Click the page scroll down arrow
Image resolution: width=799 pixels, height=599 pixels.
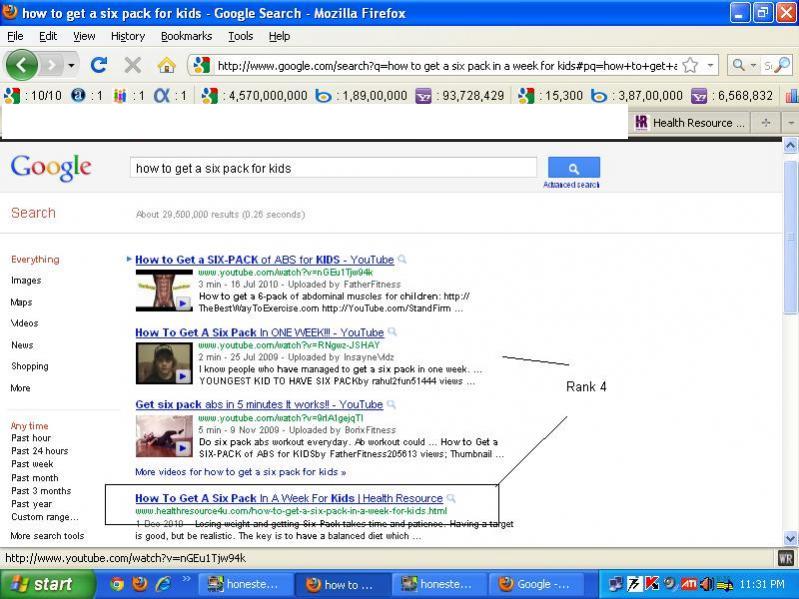(790, 538)
